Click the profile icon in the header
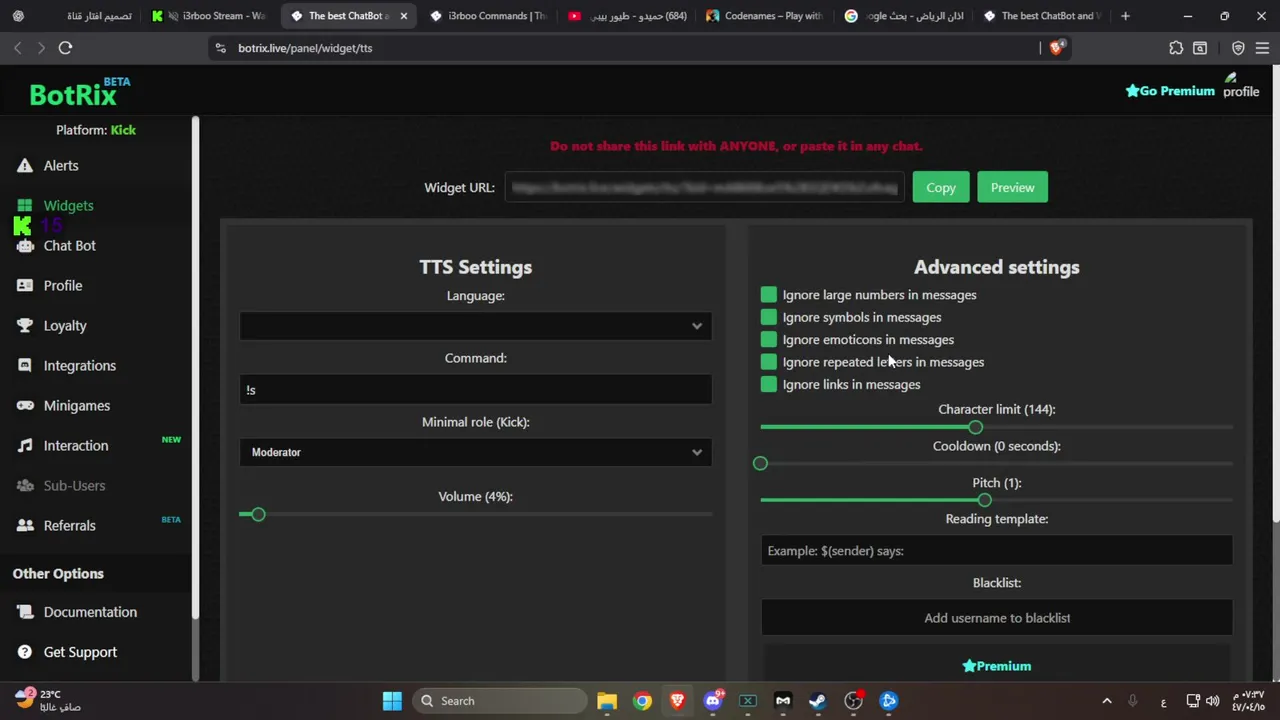The height and width of the screenshot is (720, 1280). pos(1240,85)
